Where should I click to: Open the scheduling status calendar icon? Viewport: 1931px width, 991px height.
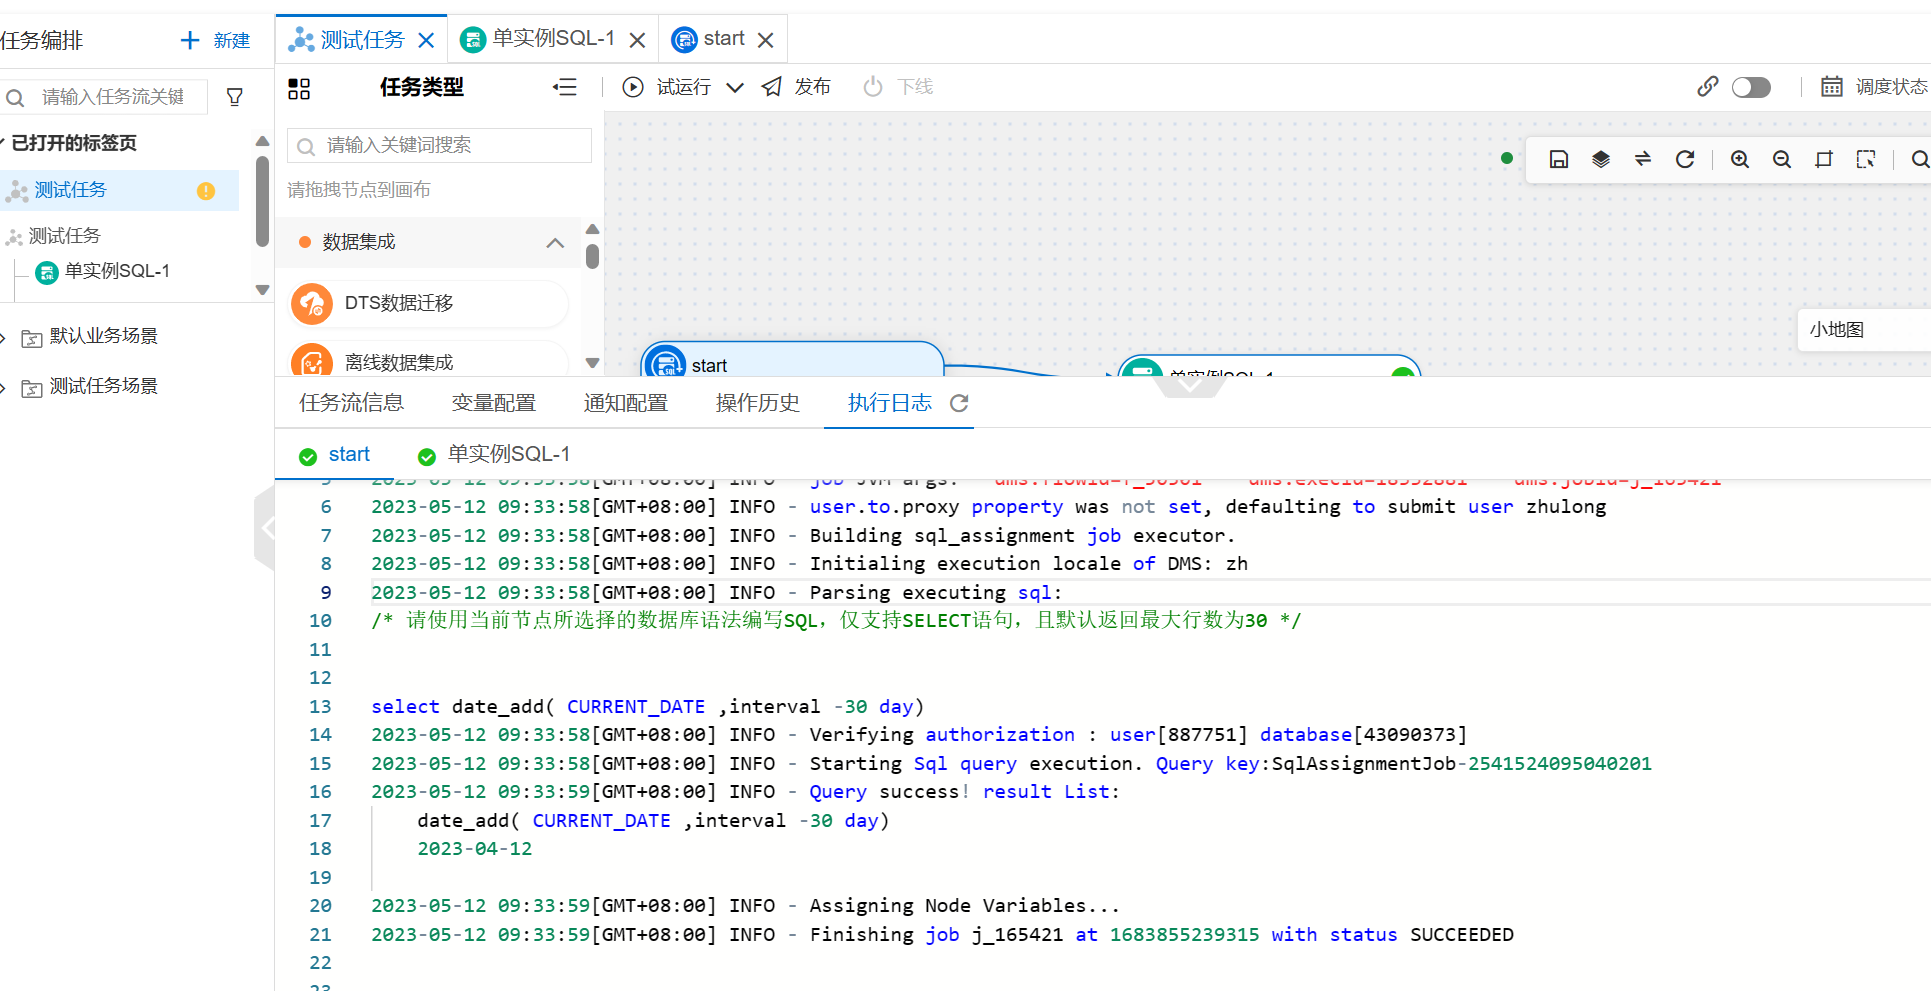coord(1832,87)
